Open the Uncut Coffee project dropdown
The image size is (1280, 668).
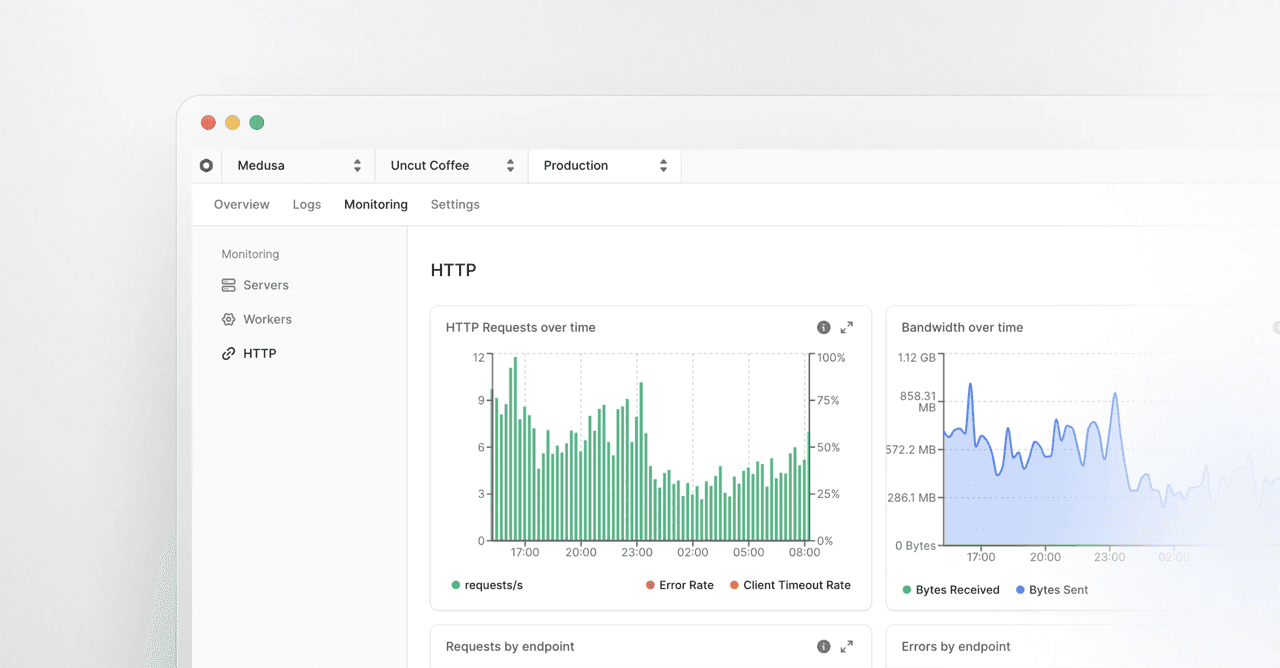(451, 166)
